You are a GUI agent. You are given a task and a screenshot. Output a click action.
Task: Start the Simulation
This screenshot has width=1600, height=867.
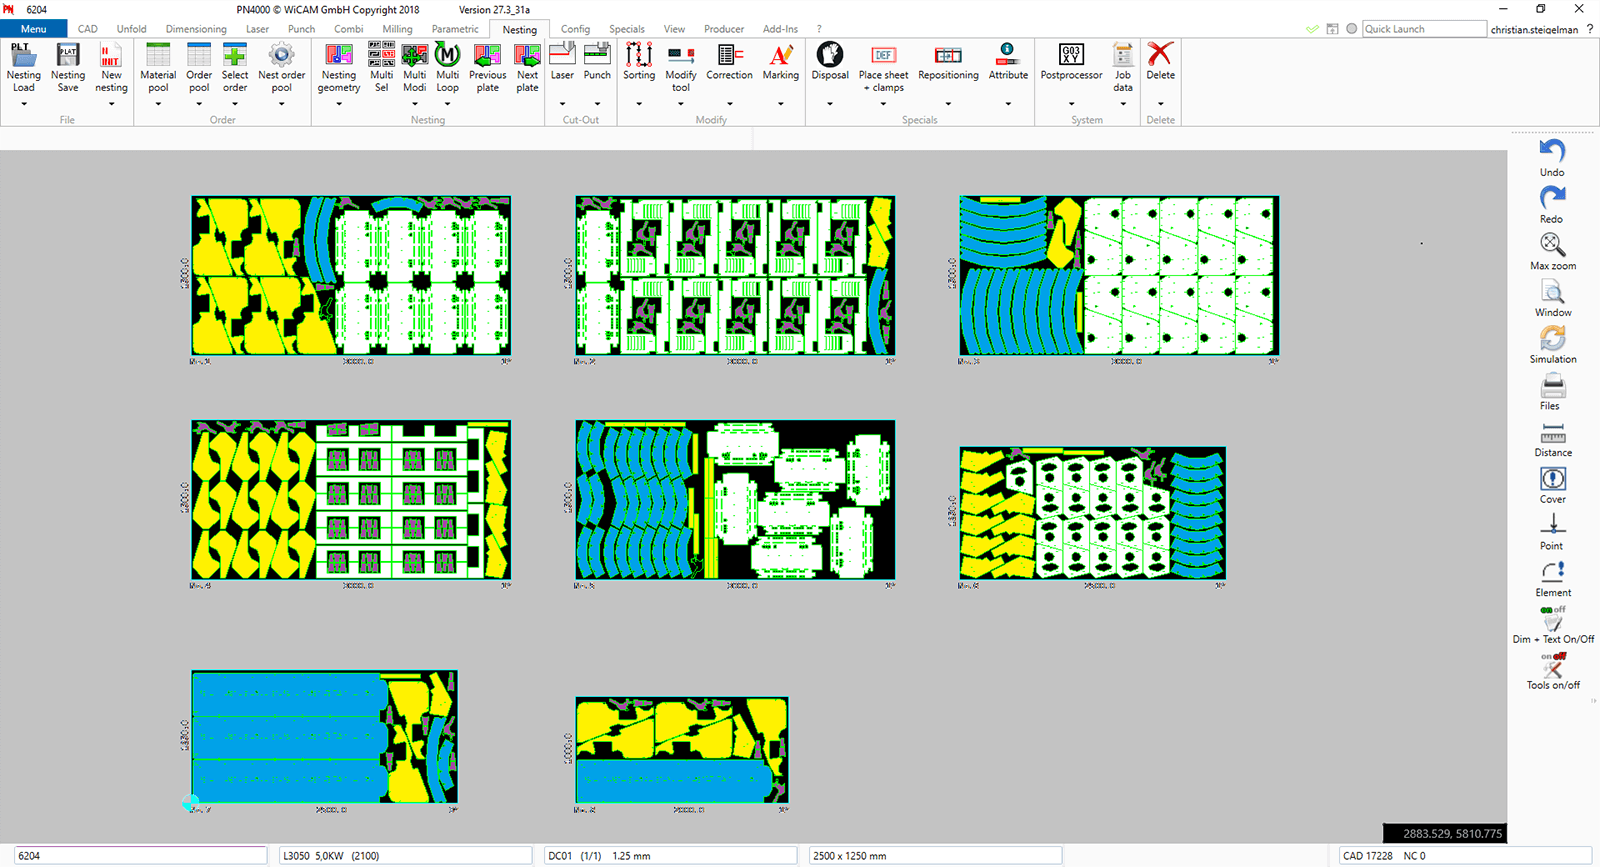(x=1552, y=338)
